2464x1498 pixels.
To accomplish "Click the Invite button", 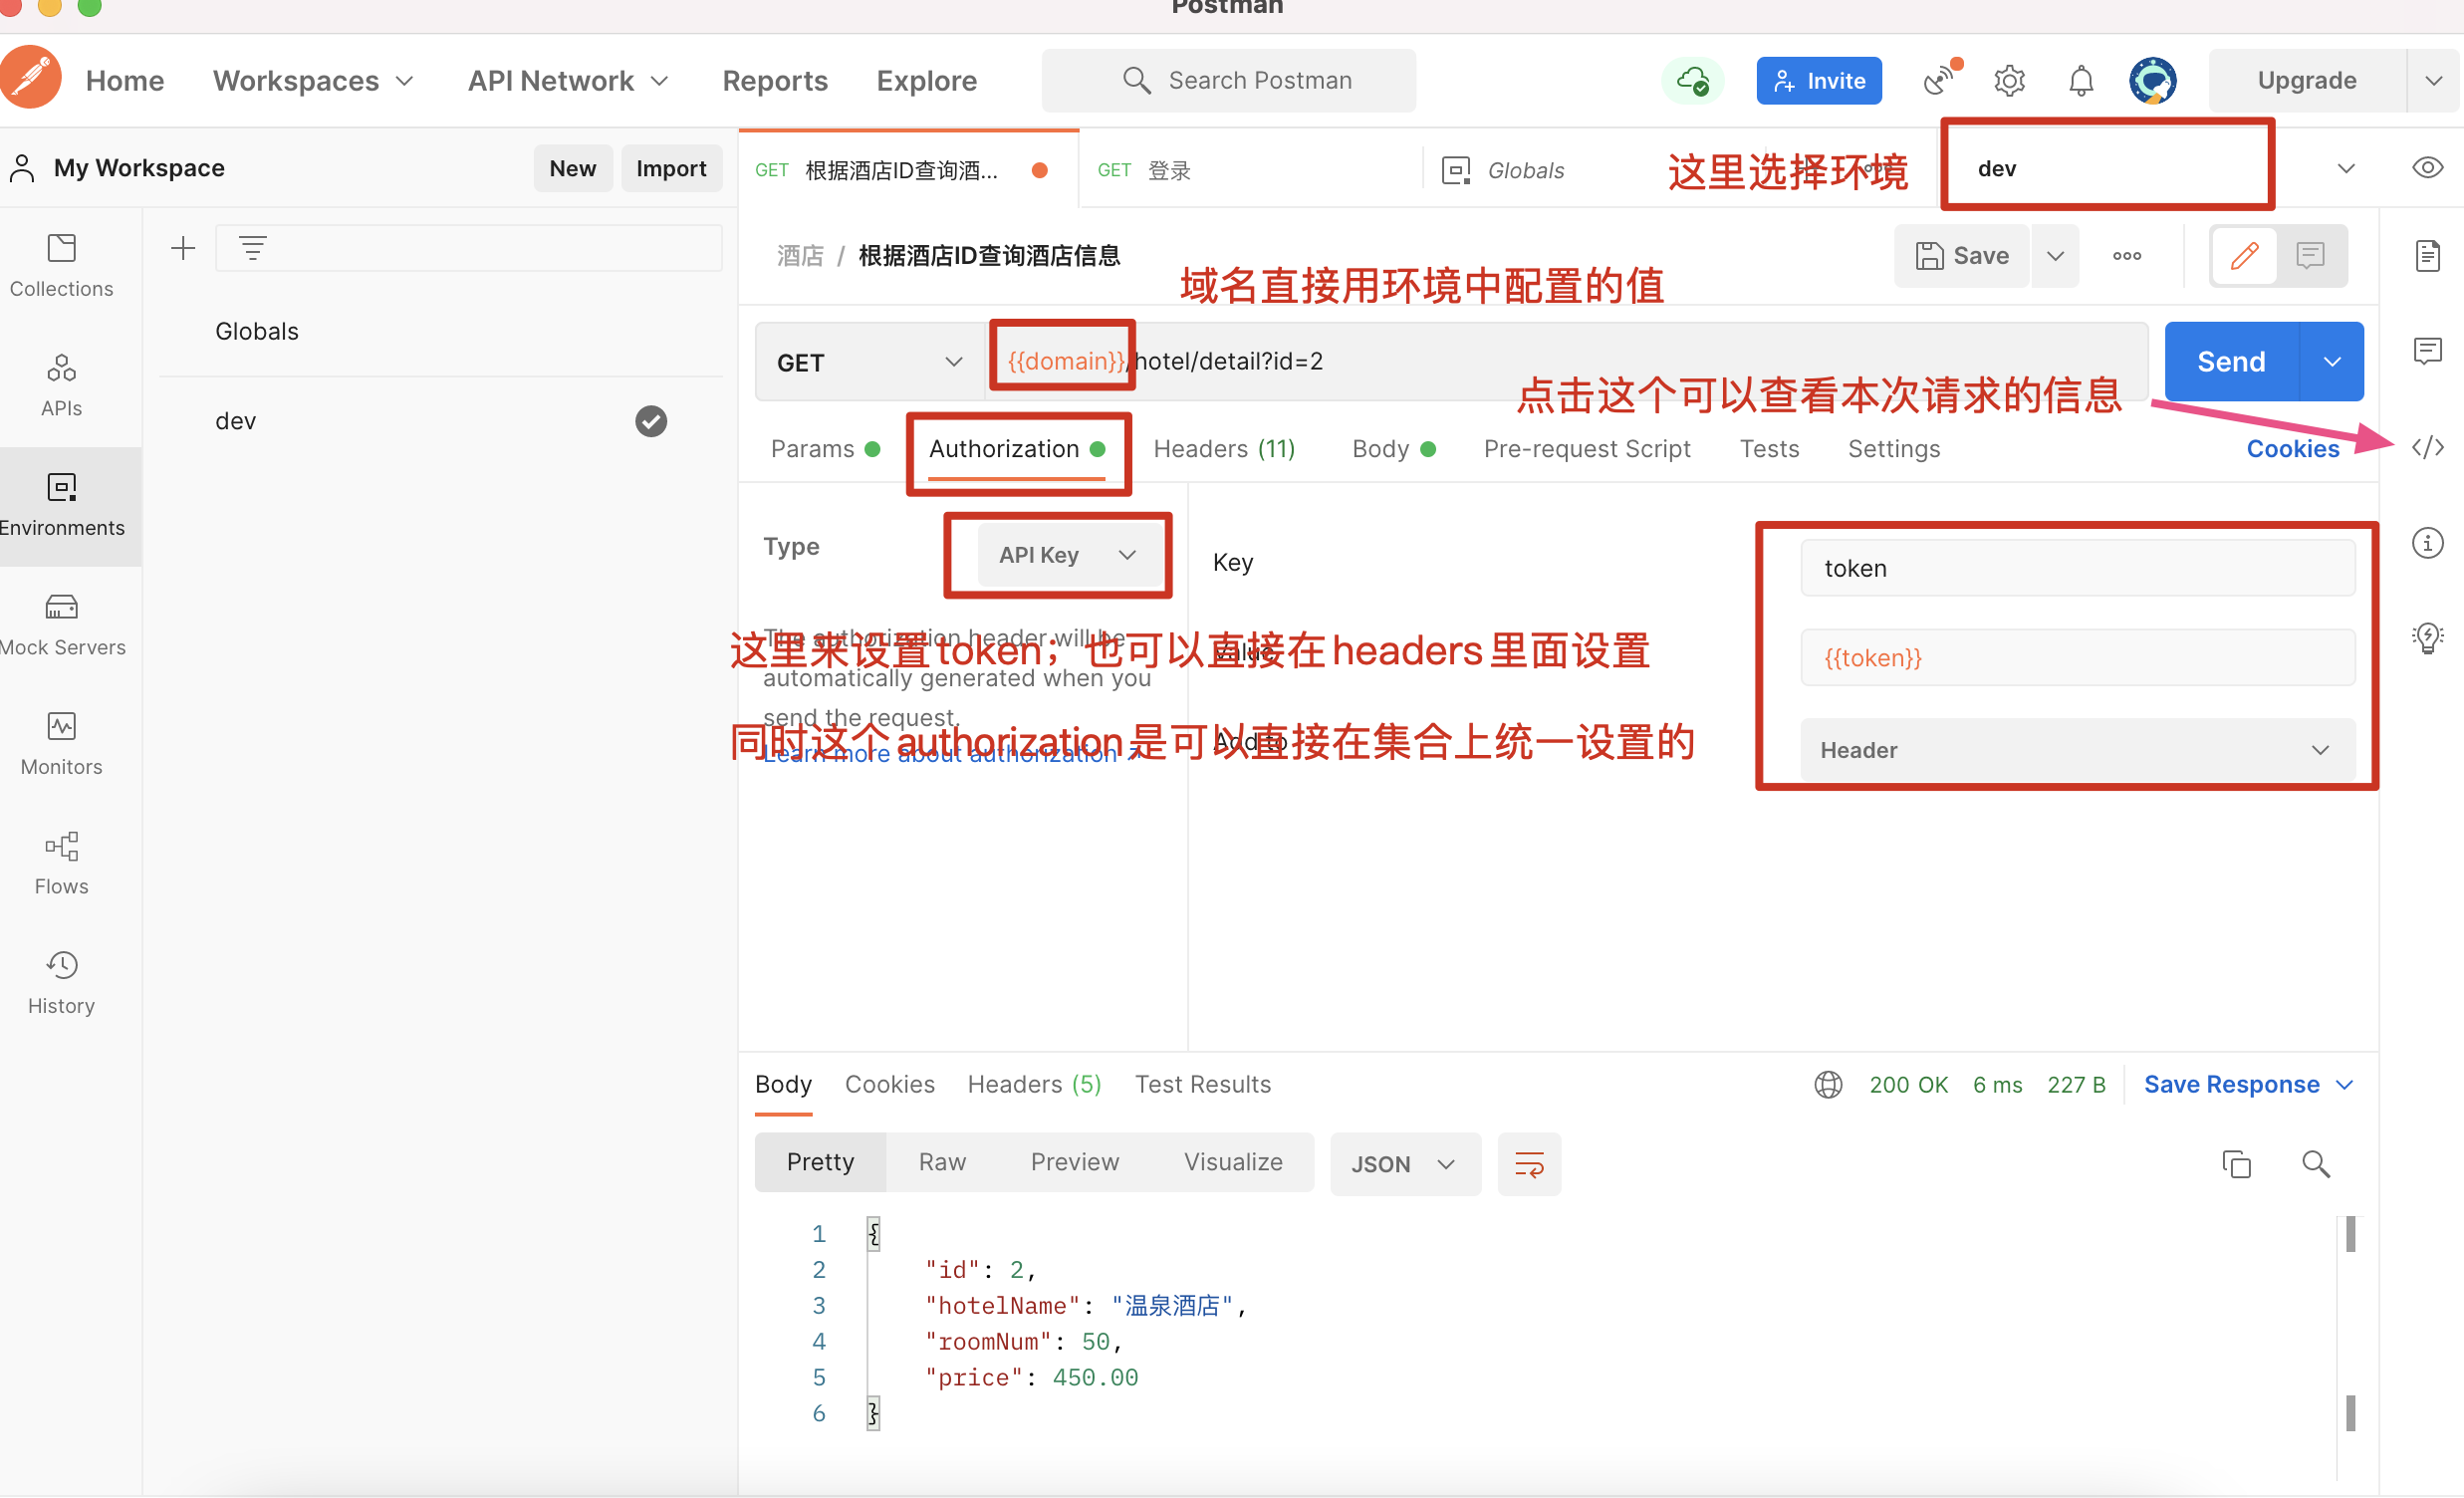I will click(x=1819, y=81).
